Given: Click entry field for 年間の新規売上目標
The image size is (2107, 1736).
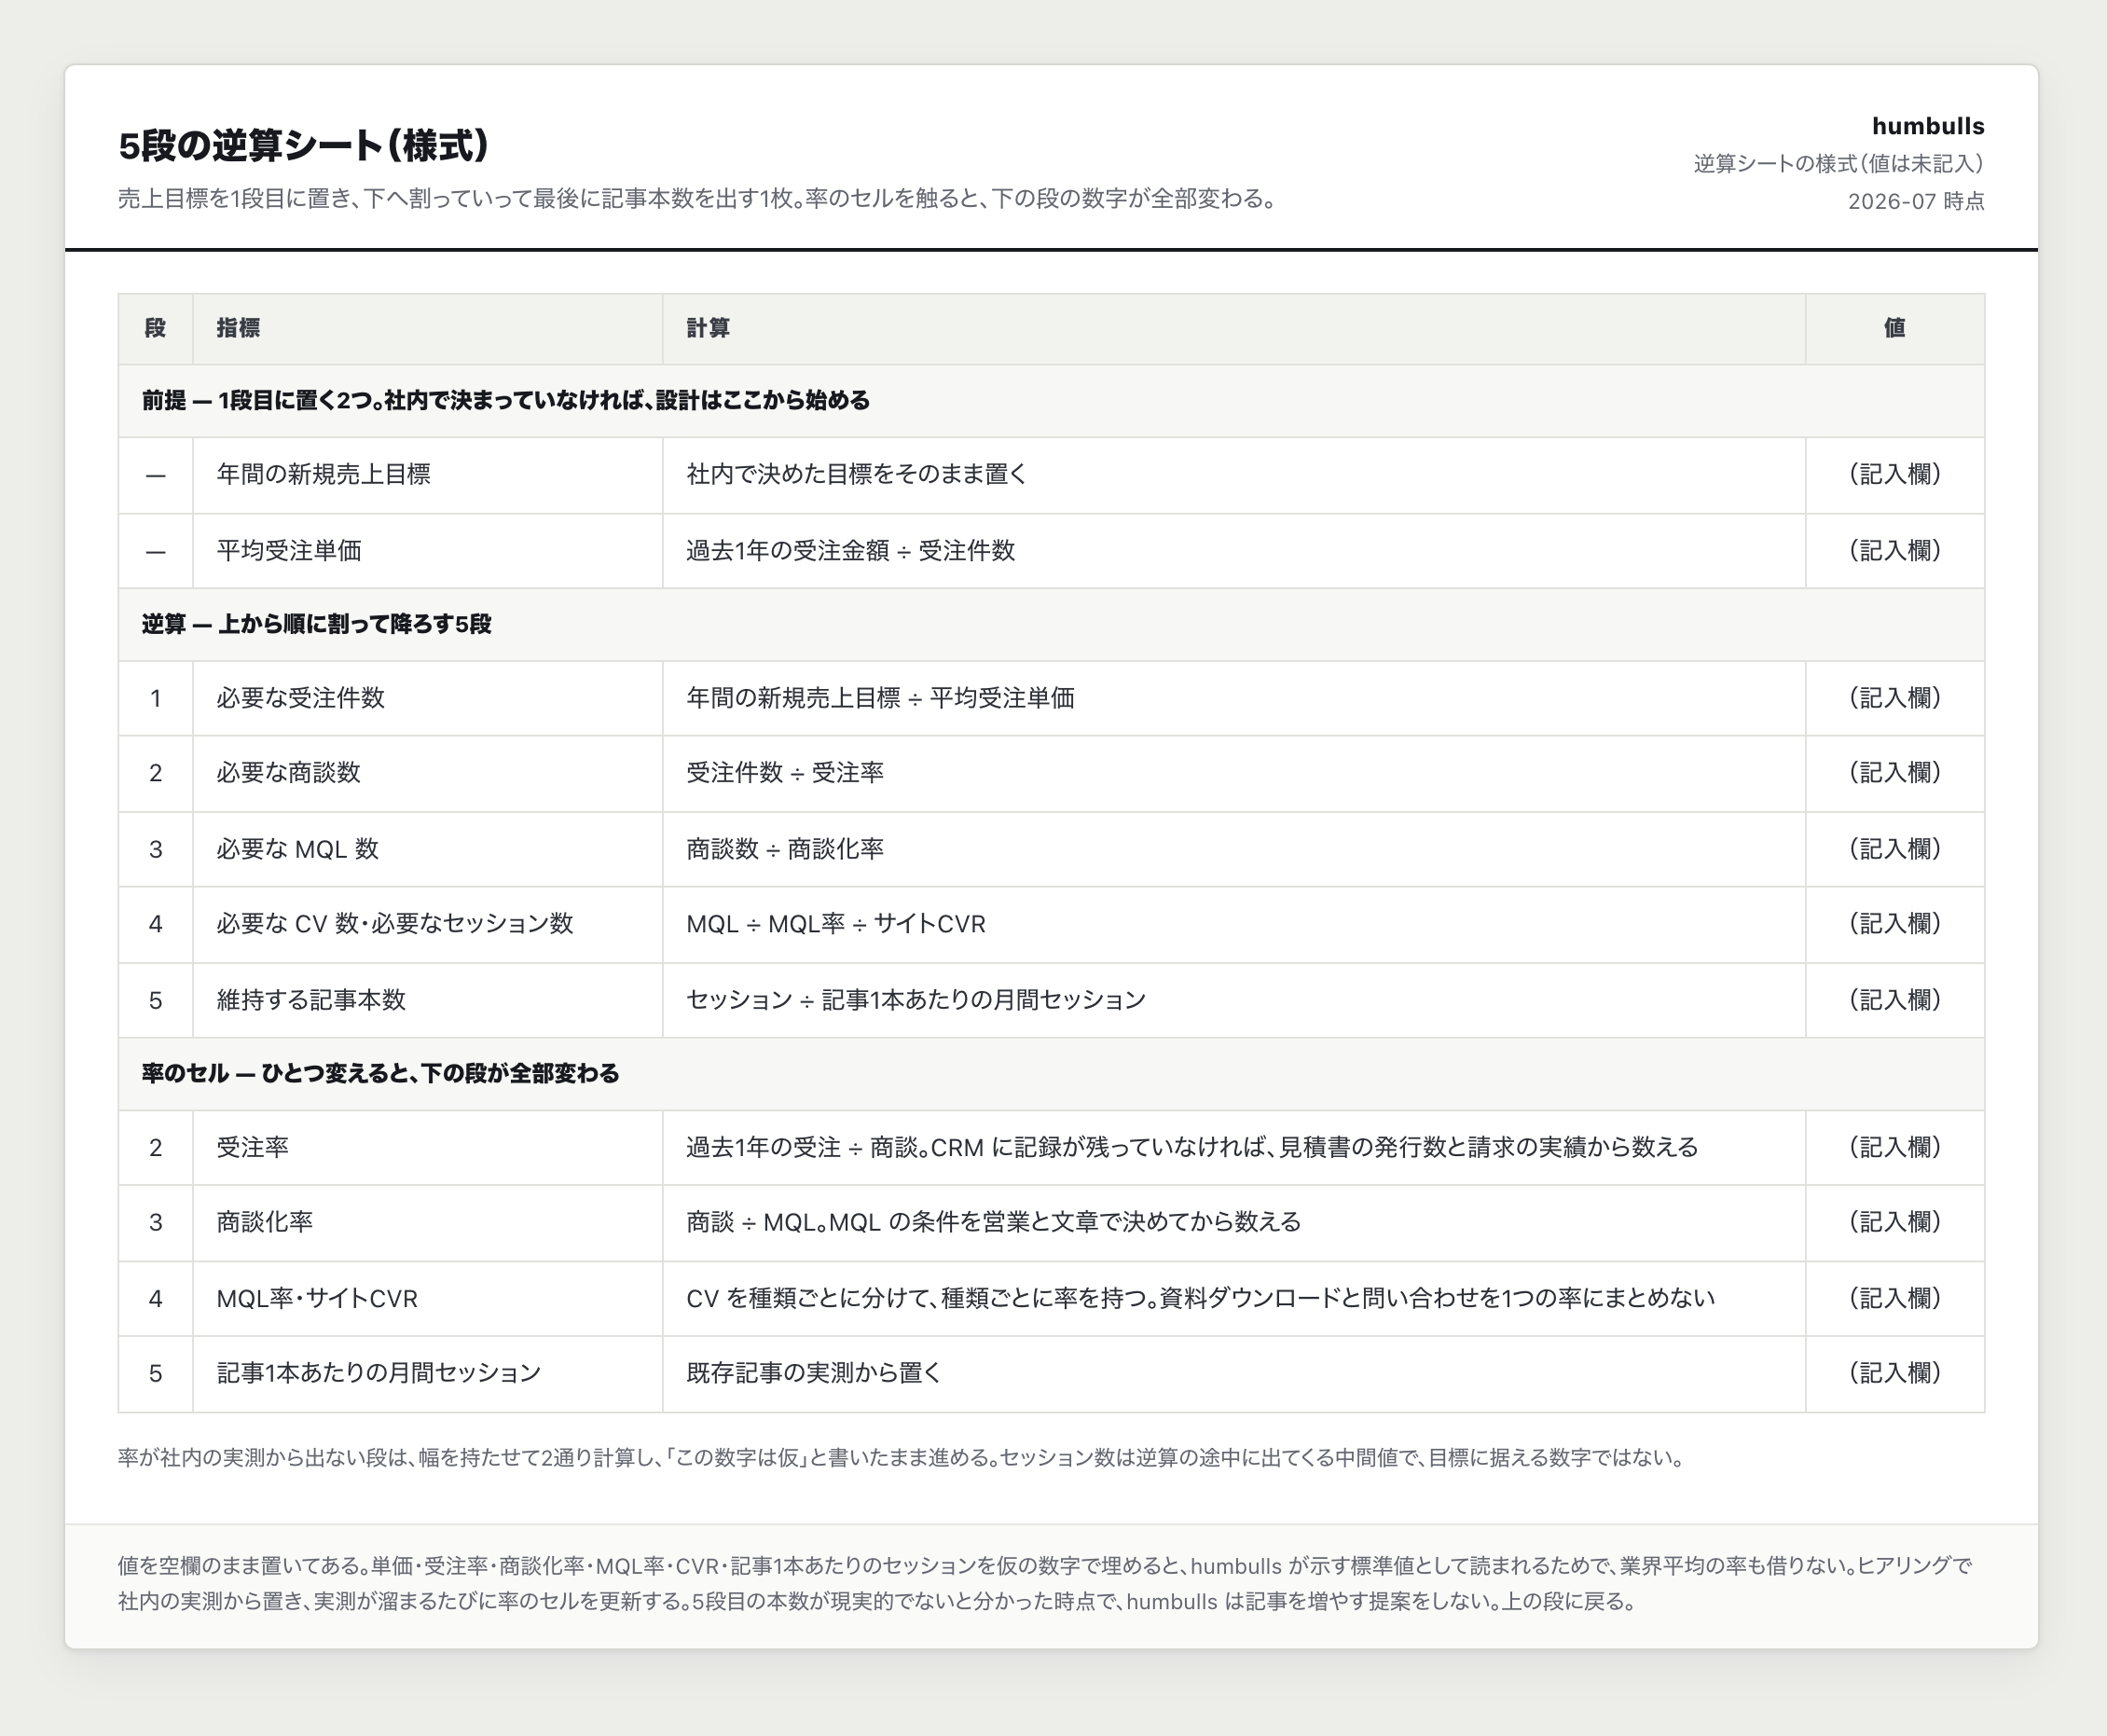Looking at the screenshot, I should tap(1894, 475).
